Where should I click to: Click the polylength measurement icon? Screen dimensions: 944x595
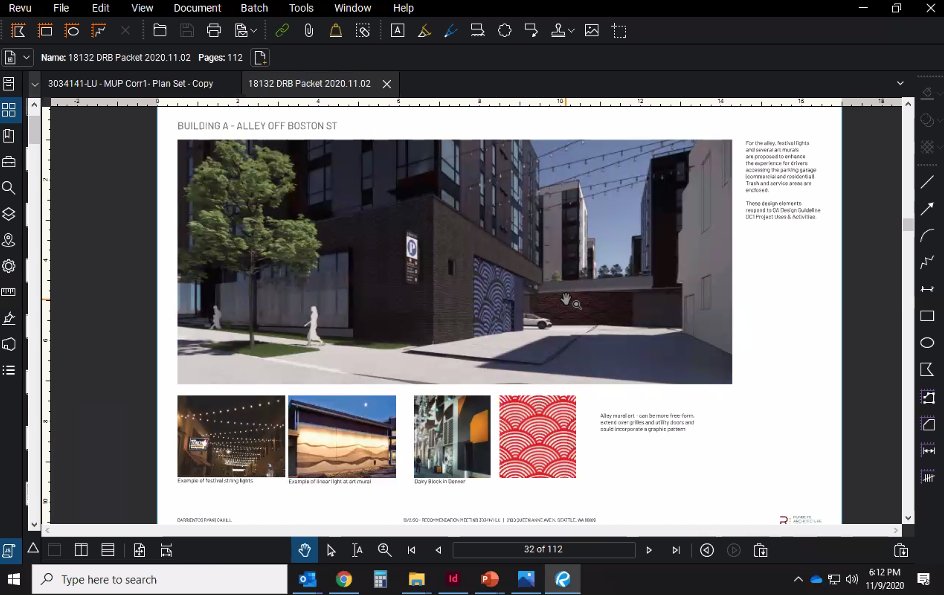99,30
